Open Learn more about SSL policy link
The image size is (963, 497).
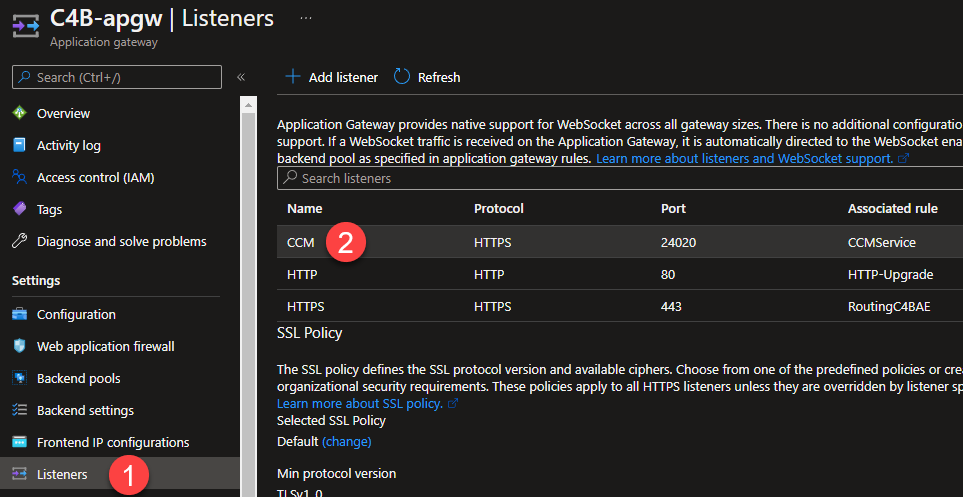click(360, 404)
